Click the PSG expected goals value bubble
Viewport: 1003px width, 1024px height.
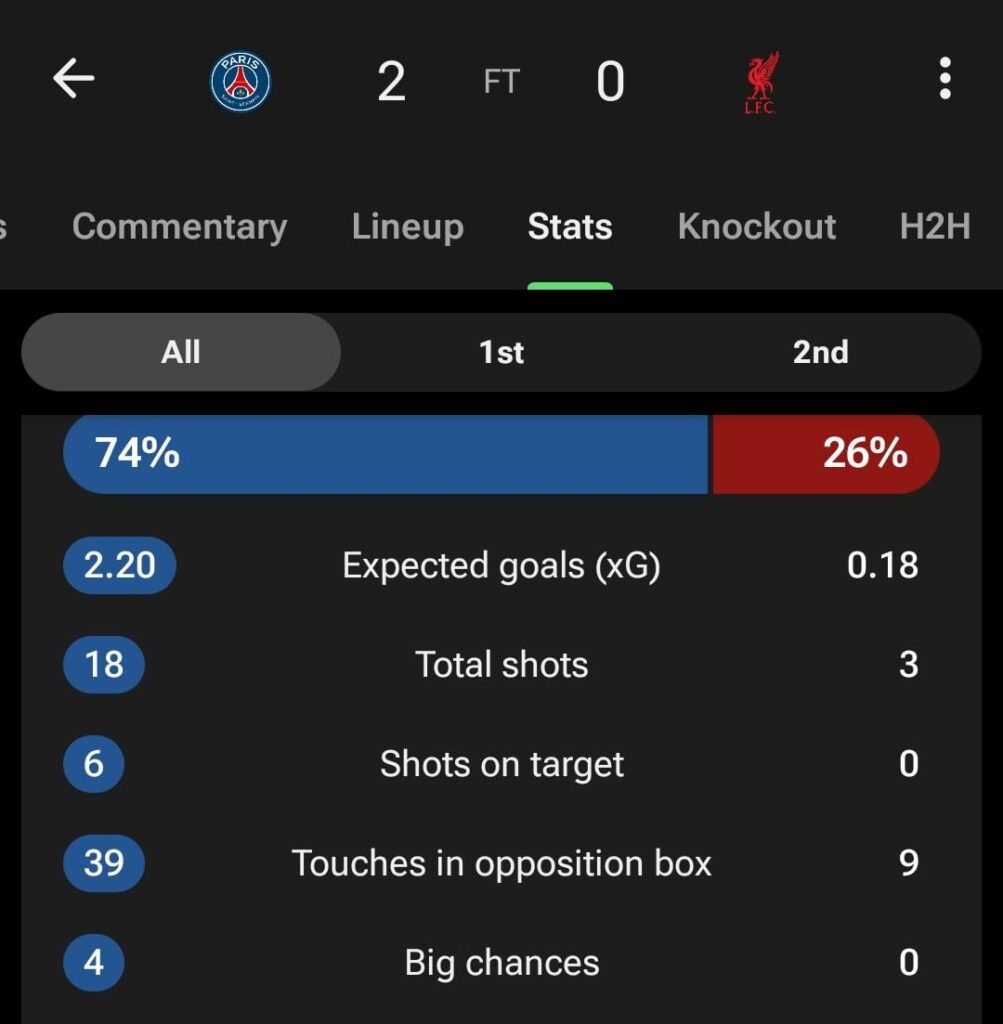pyautogui.click(x=119, y=565)
